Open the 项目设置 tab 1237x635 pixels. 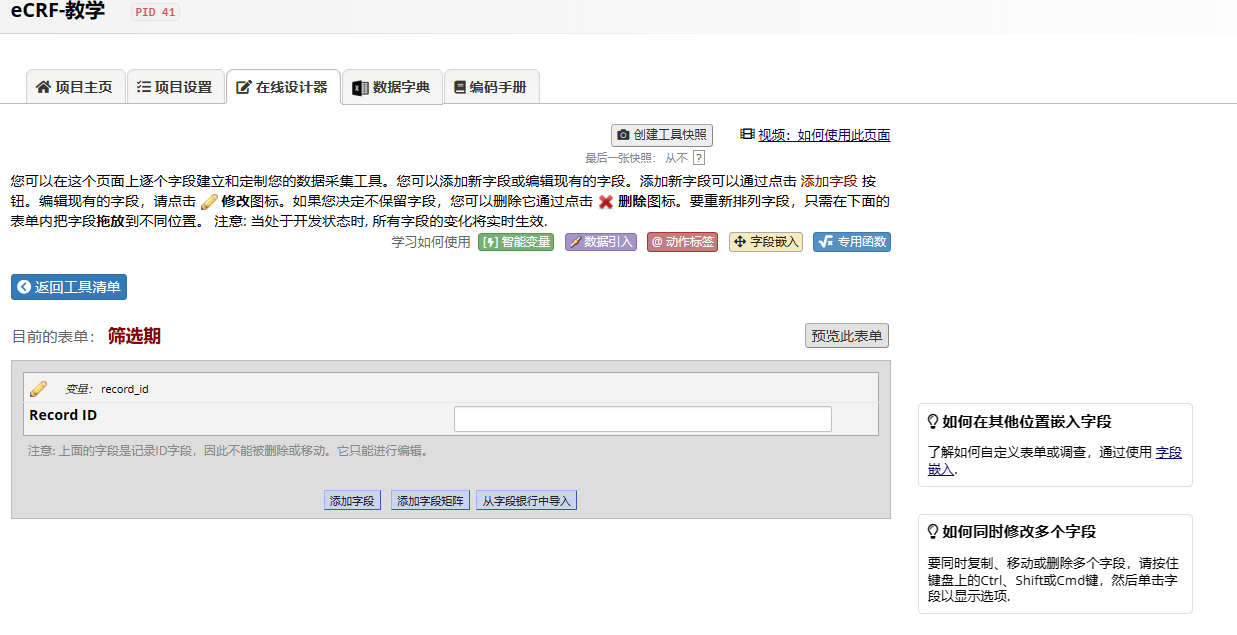(176, 87)
